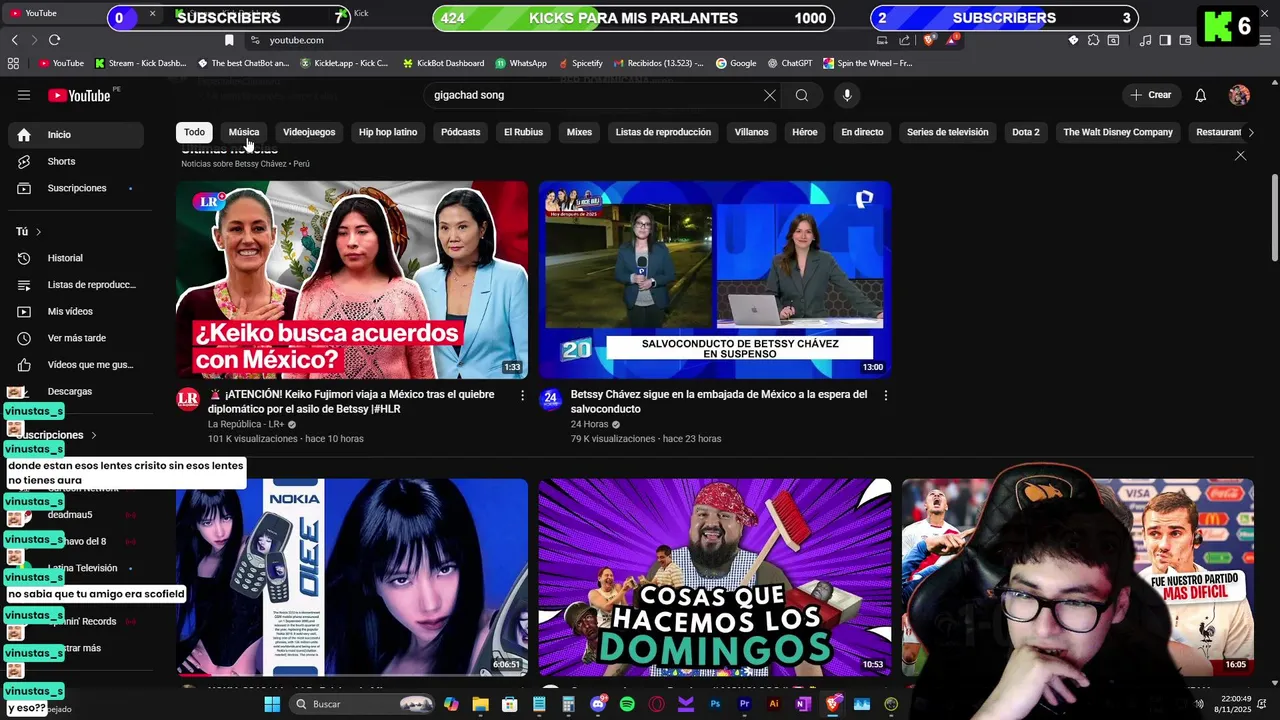
Task: Open LR channel avatar beside Keiko video
Action: click(x=188, y=400)
